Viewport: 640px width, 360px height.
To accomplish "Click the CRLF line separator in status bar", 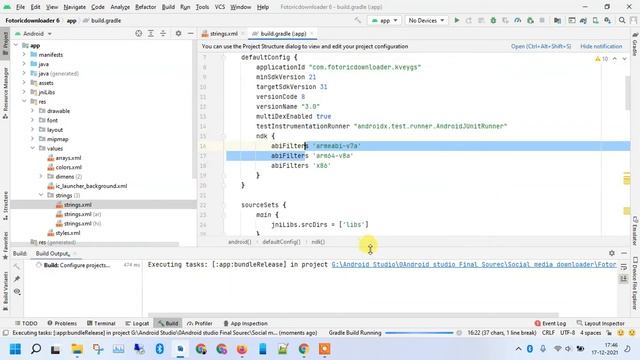I will (x=548, y=333).
